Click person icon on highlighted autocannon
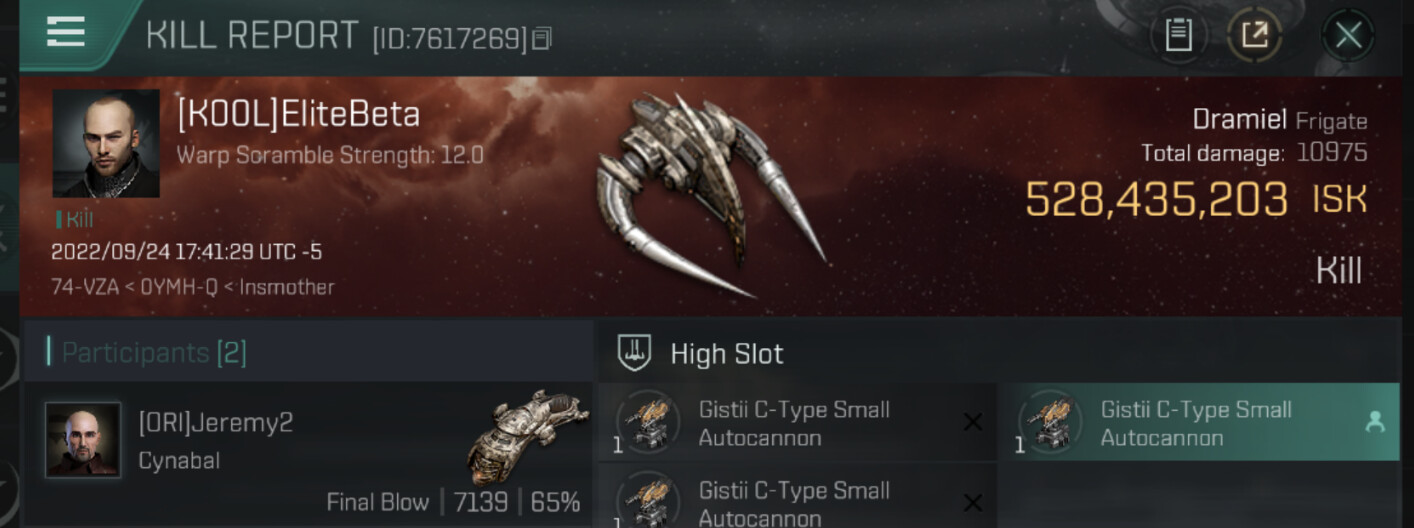The image size is (1414, 528). point(1375,422)
